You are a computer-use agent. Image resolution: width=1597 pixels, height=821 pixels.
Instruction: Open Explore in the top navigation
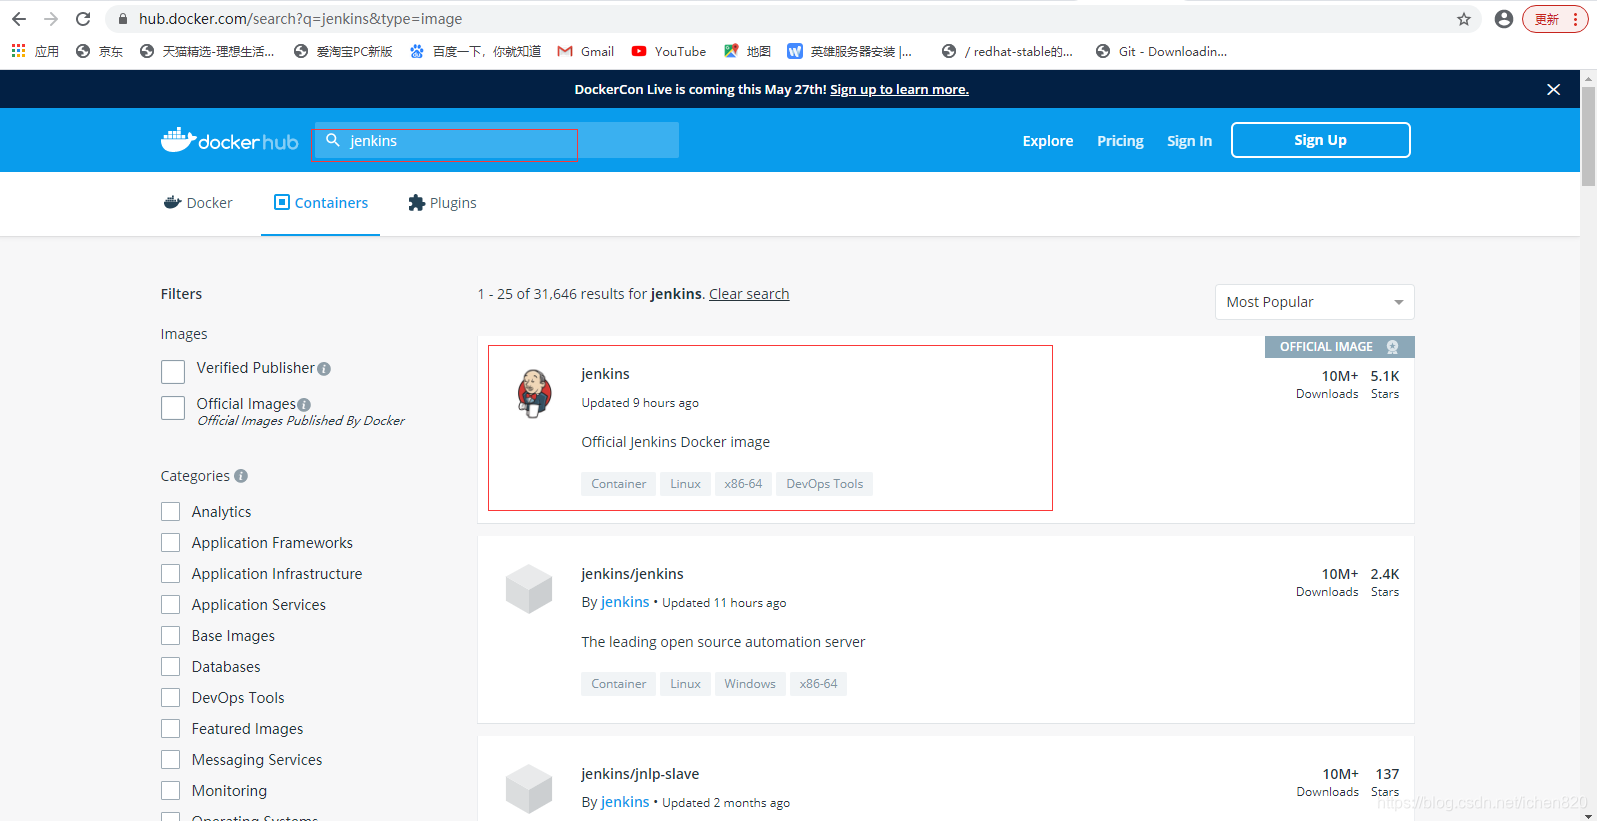pos(1048,141)
